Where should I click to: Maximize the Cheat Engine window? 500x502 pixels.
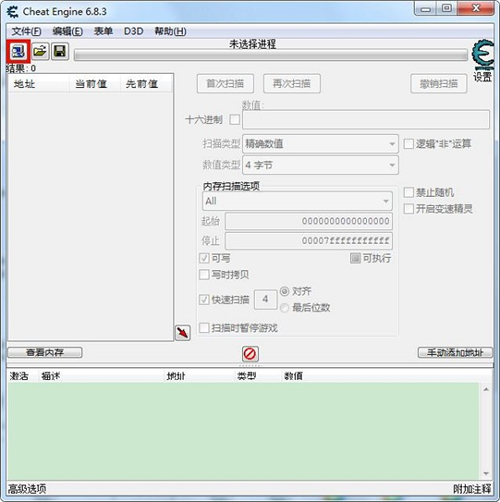coord(447,9)
